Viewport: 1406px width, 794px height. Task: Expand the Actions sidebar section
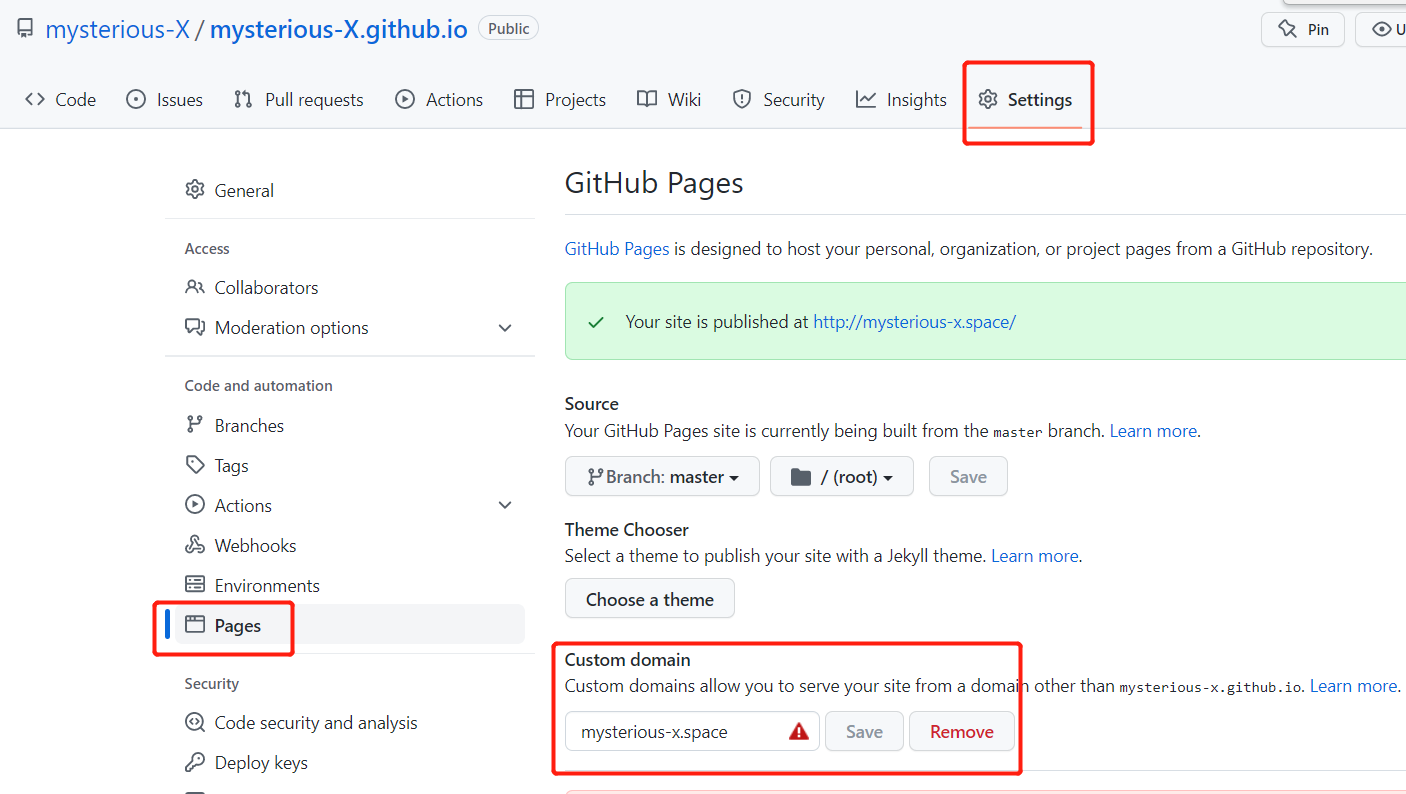(x=505, y=506)
